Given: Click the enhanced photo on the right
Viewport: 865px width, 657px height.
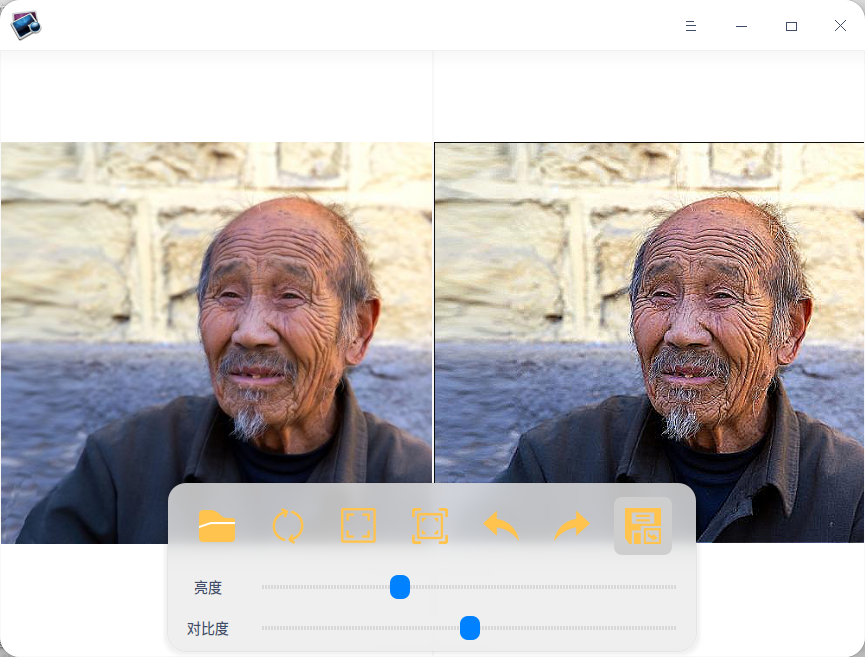Looking at the screenshot, I should pos(649,343).
